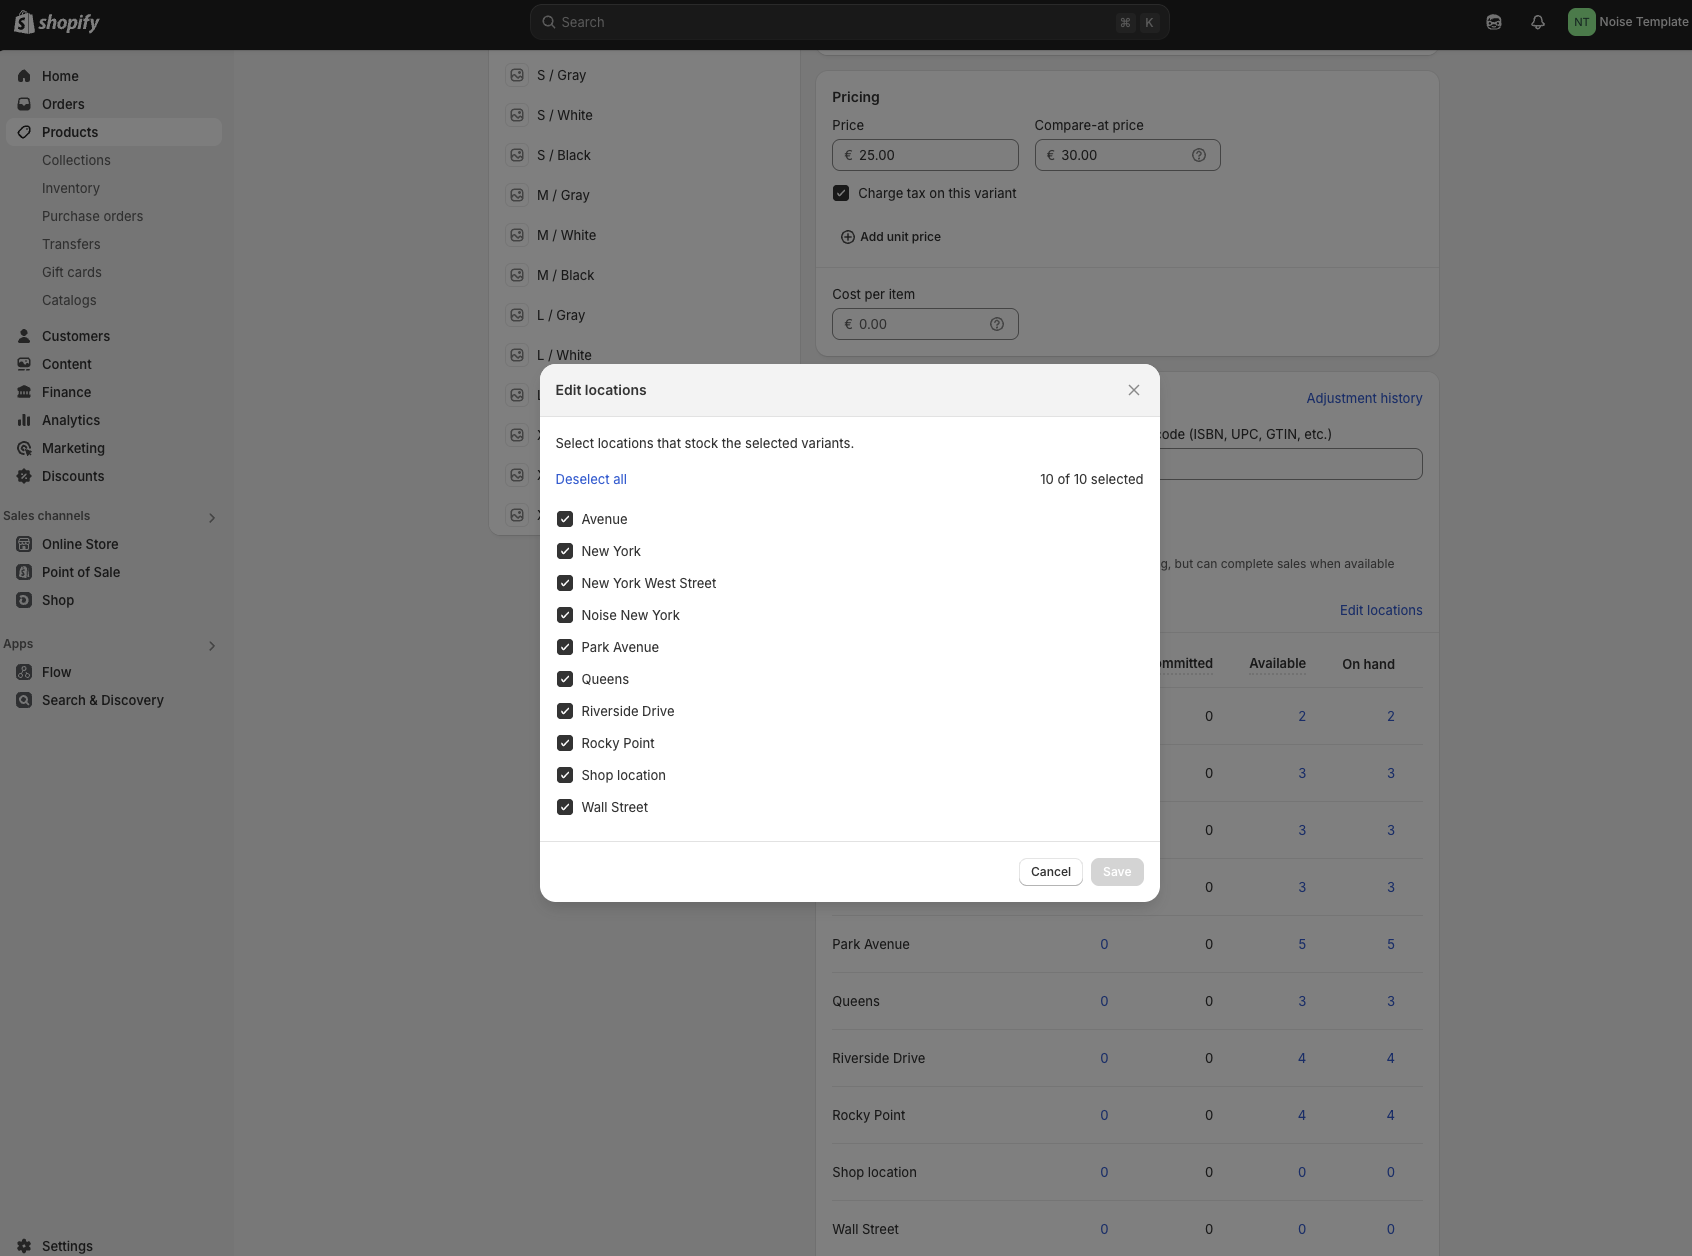The height and width of the screenshot is (1256, 1692).
Task: Select the Analytics bar-chart icon
Action: (x=23, y=420)
